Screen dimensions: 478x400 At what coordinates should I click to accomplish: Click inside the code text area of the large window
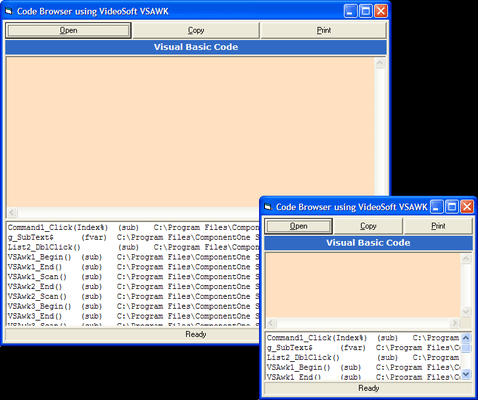(x=191, y=132)
